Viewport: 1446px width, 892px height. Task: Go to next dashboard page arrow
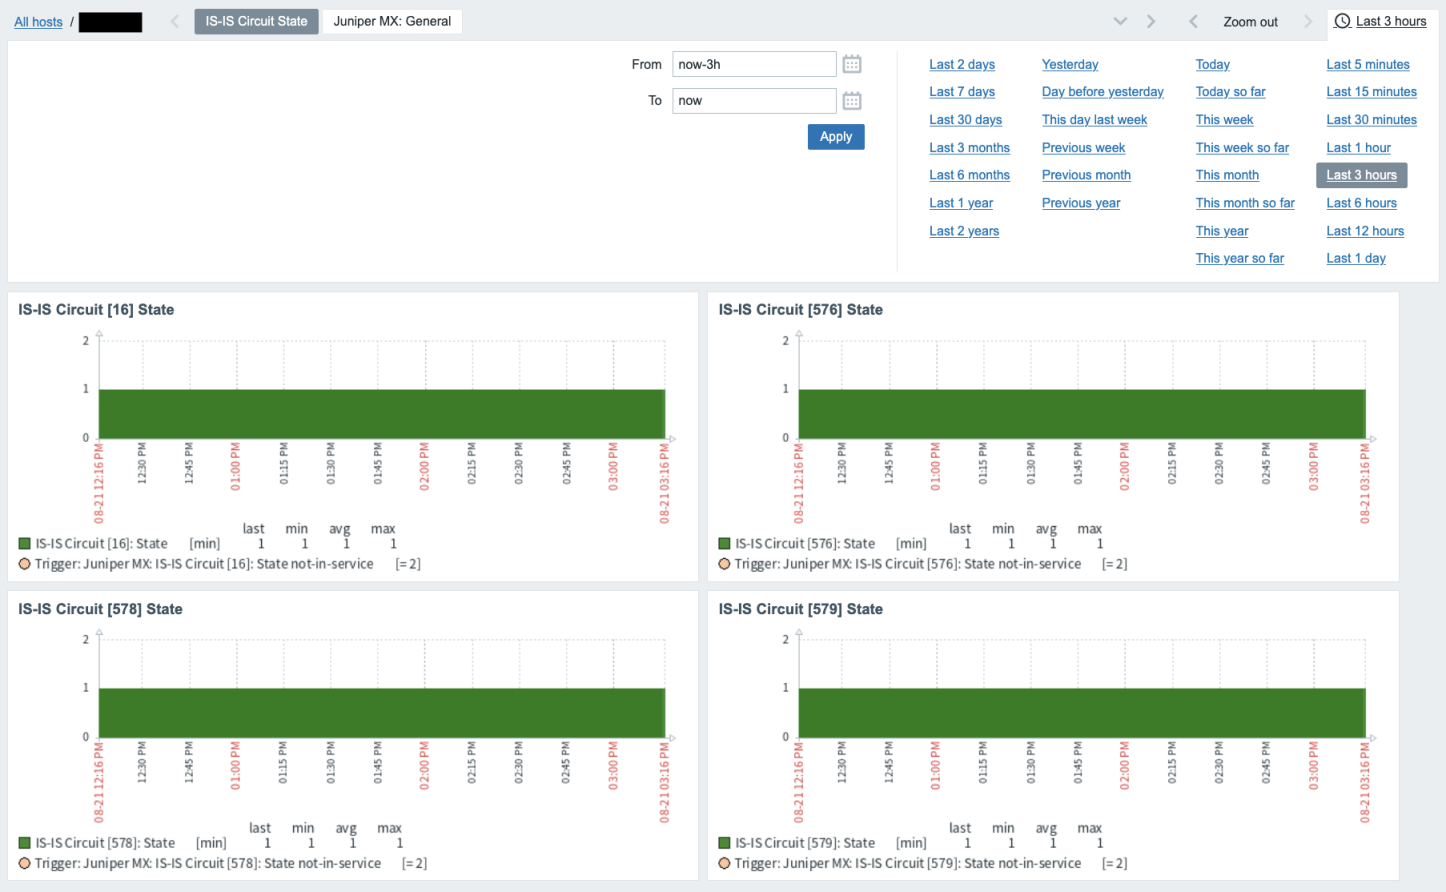[x=1151, y=21]
